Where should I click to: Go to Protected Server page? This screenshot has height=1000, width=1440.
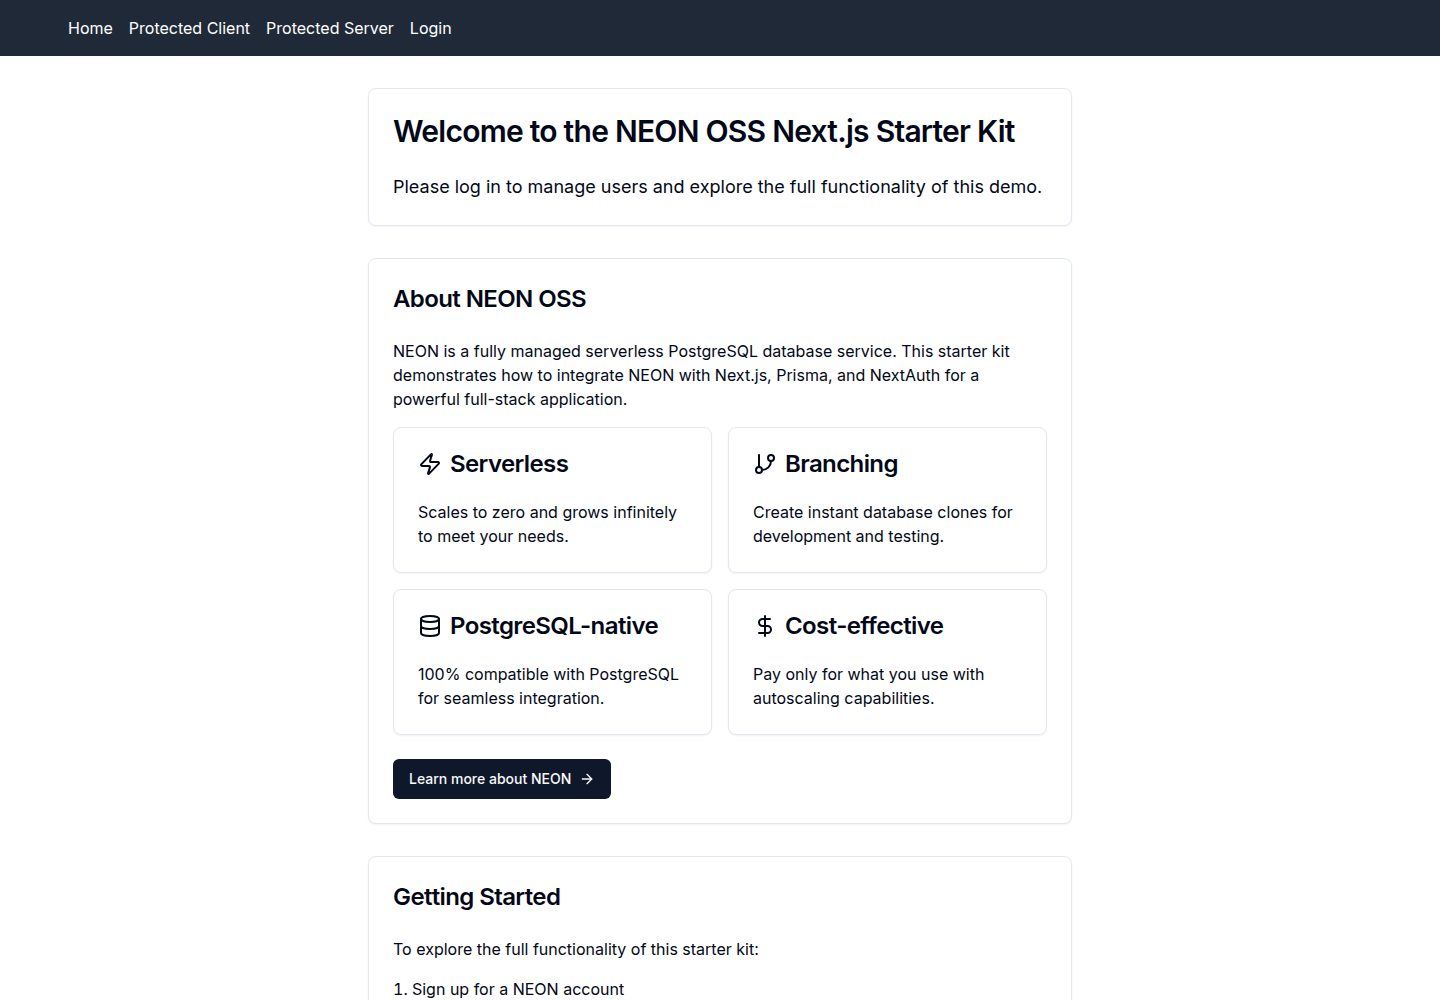[329, 28]
